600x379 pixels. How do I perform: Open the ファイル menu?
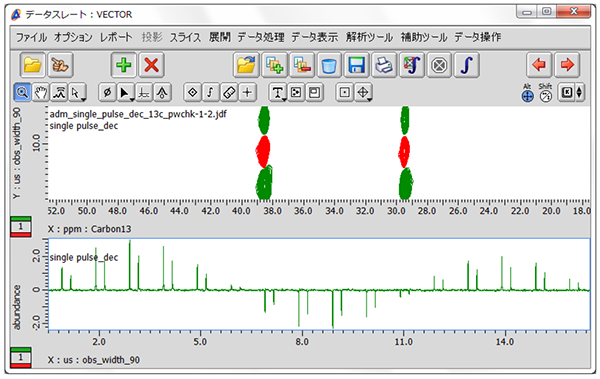(31, 37)
